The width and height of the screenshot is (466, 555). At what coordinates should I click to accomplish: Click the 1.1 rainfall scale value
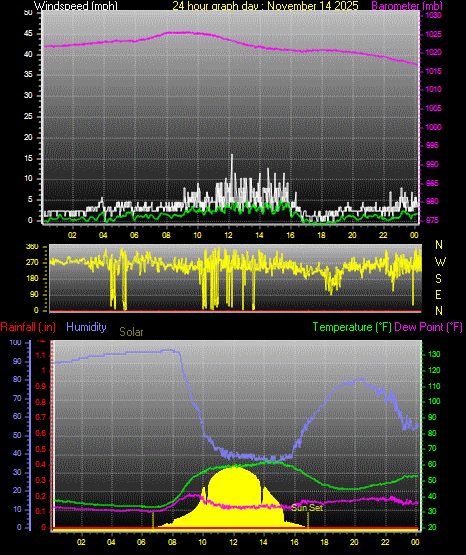pyautogui.click(x=41, y=355)
